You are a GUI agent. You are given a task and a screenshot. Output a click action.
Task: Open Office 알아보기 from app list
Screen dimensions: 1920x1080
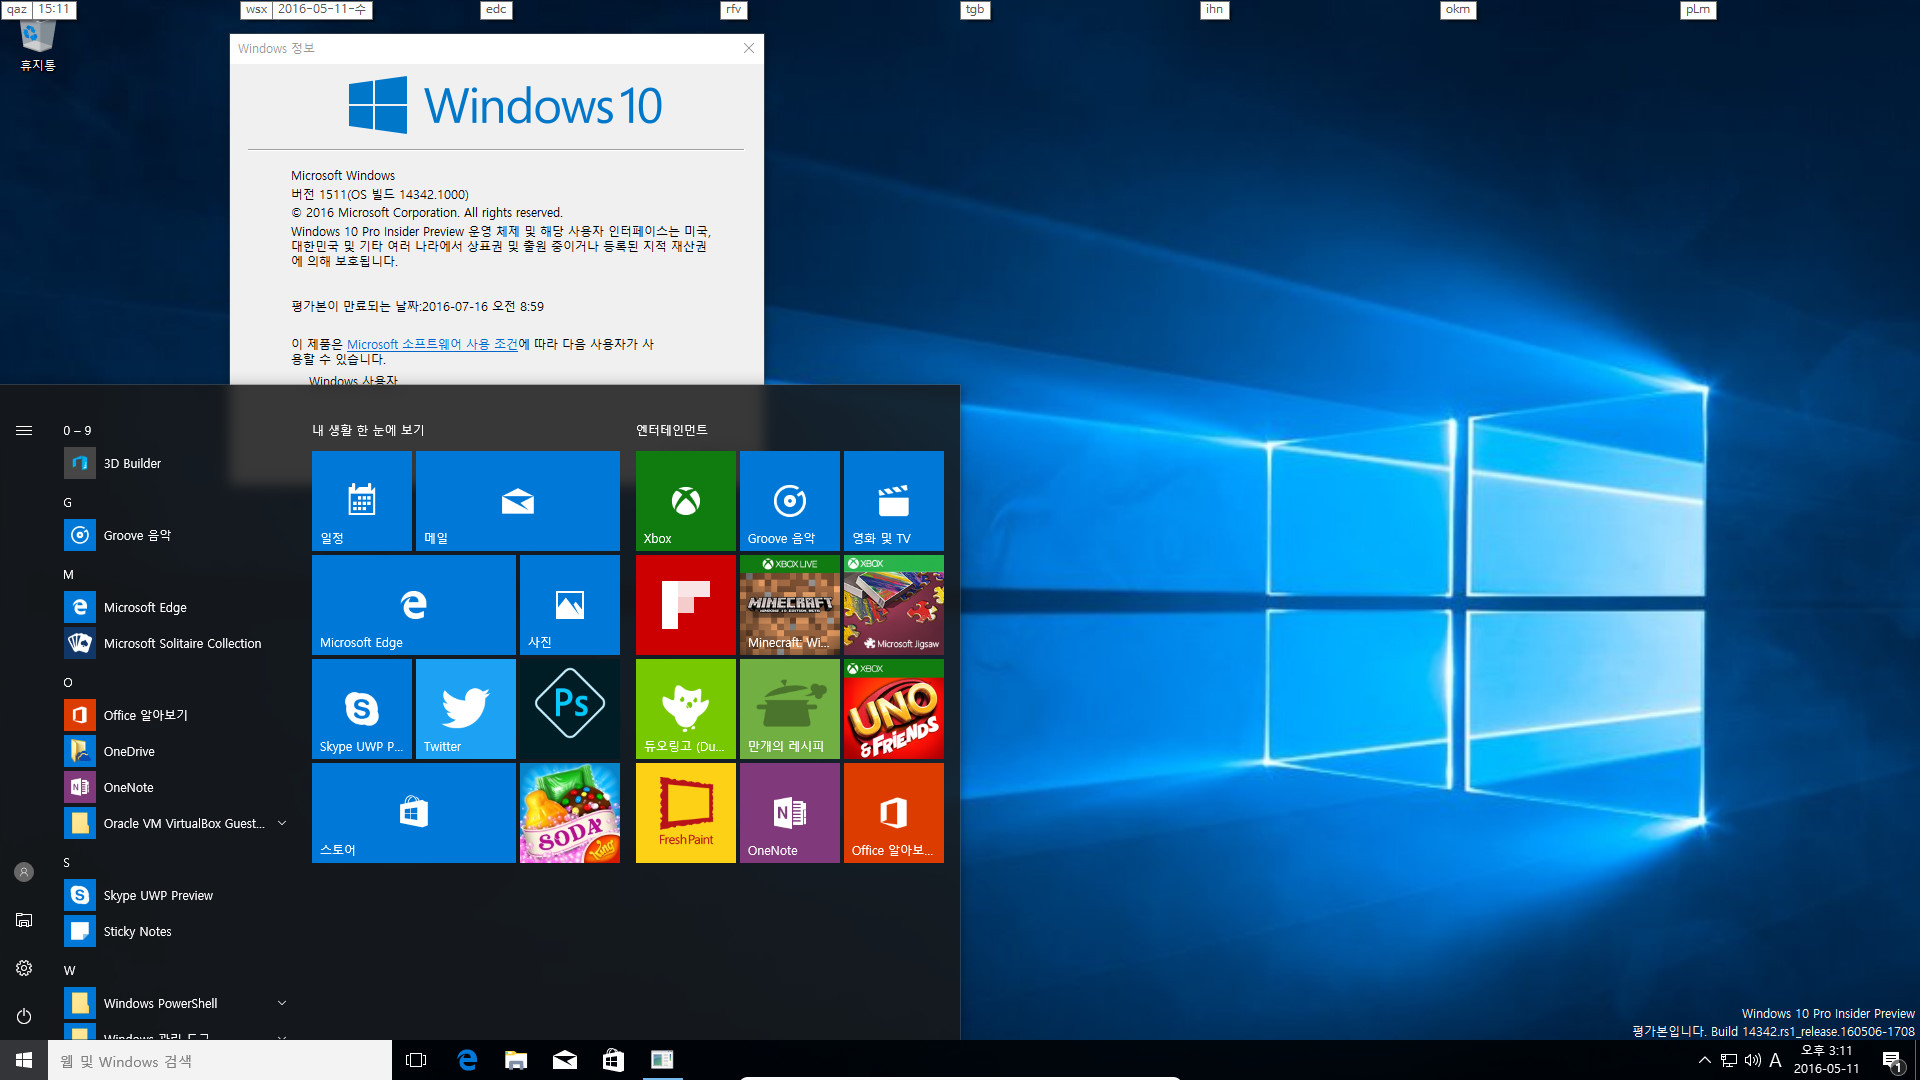point(176,715)
